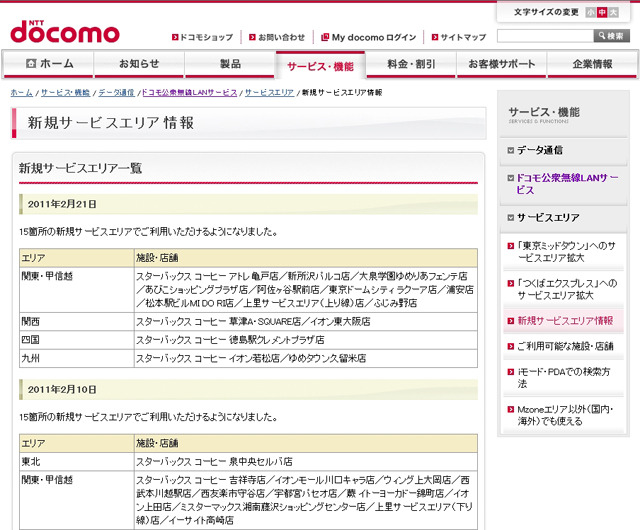Open the お知らせ tab

139,64
